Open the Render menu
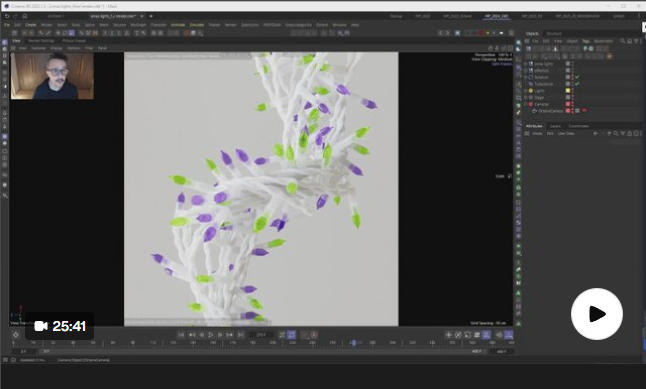The height and width of the screenshot is (389, 646). [x=231, y=25]
